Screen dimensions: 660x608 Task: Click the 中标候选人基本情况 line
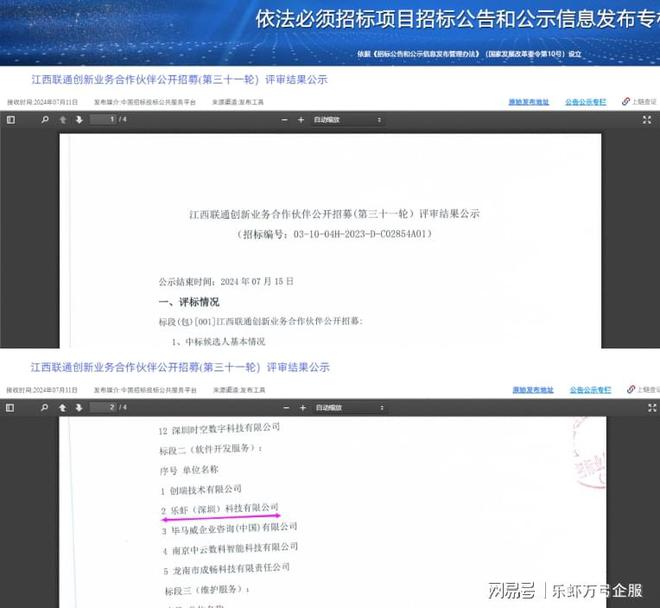(219, 341)
